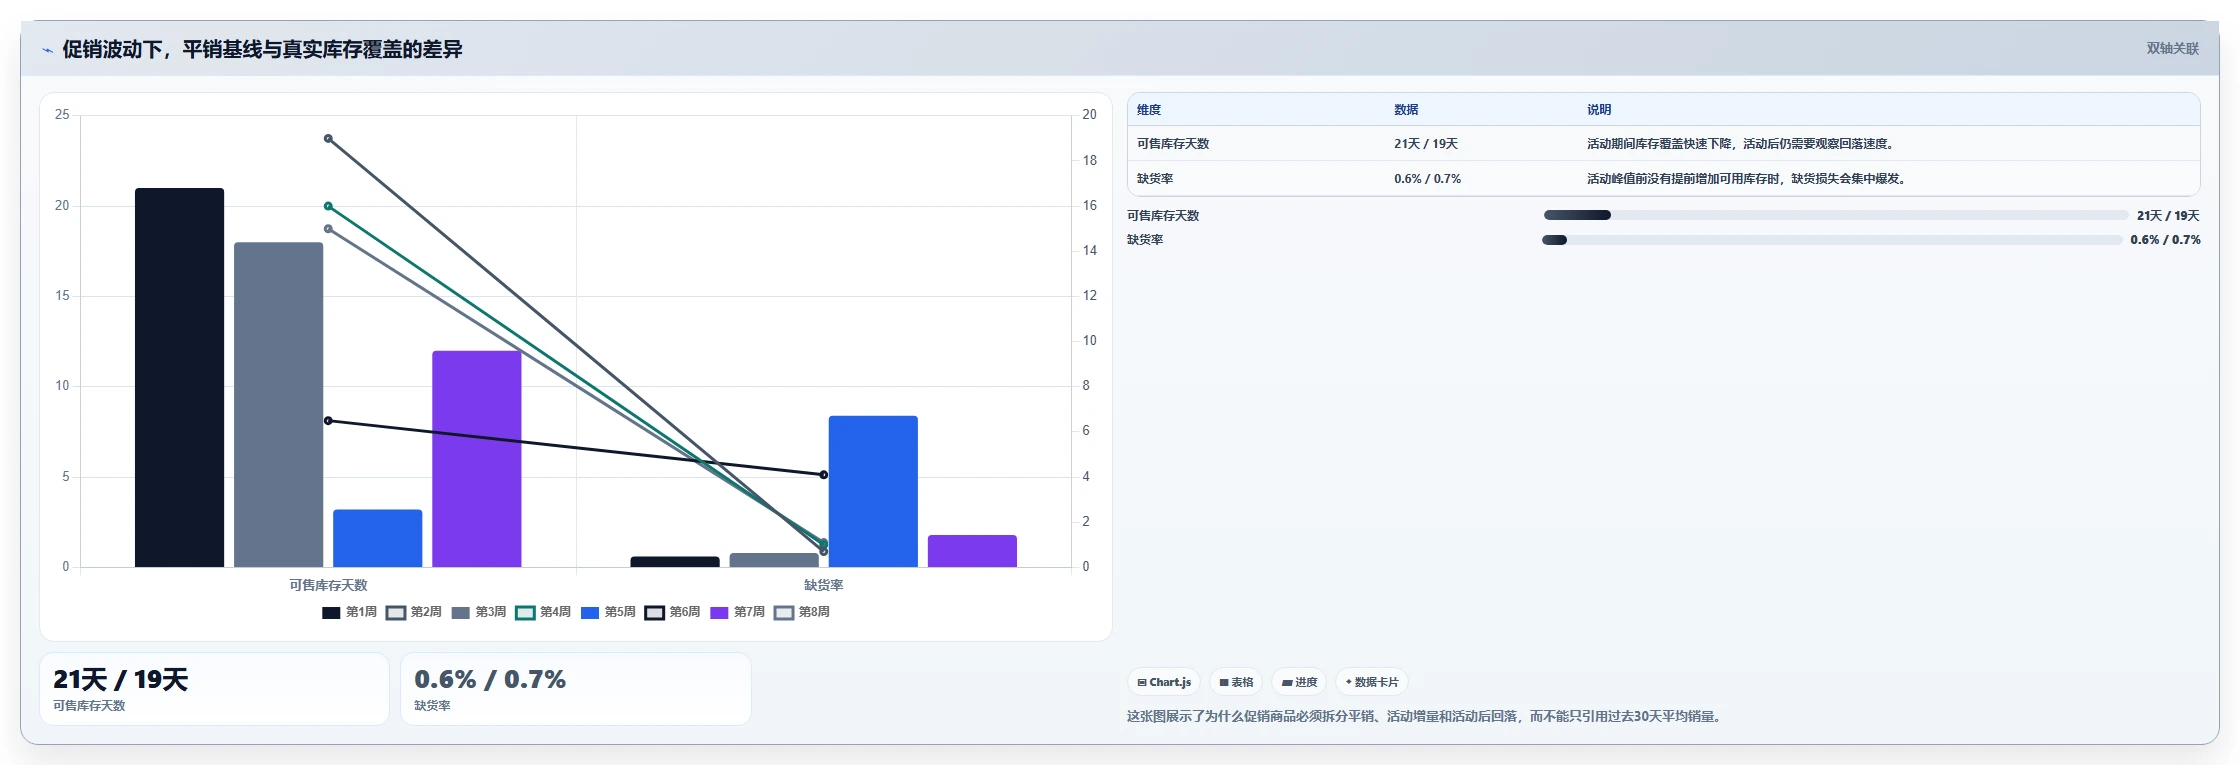
Task: Click the footer note 这张图展示了
Action: point(1426,716)
